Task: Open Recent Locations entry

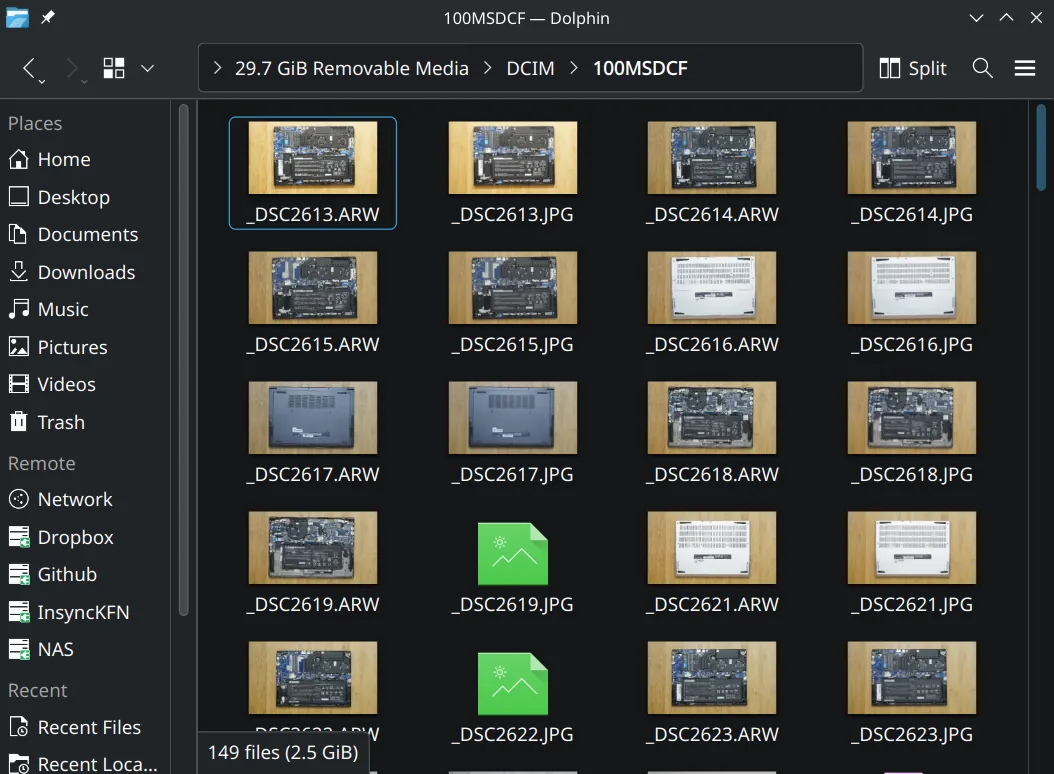Action: coord(85,764)
